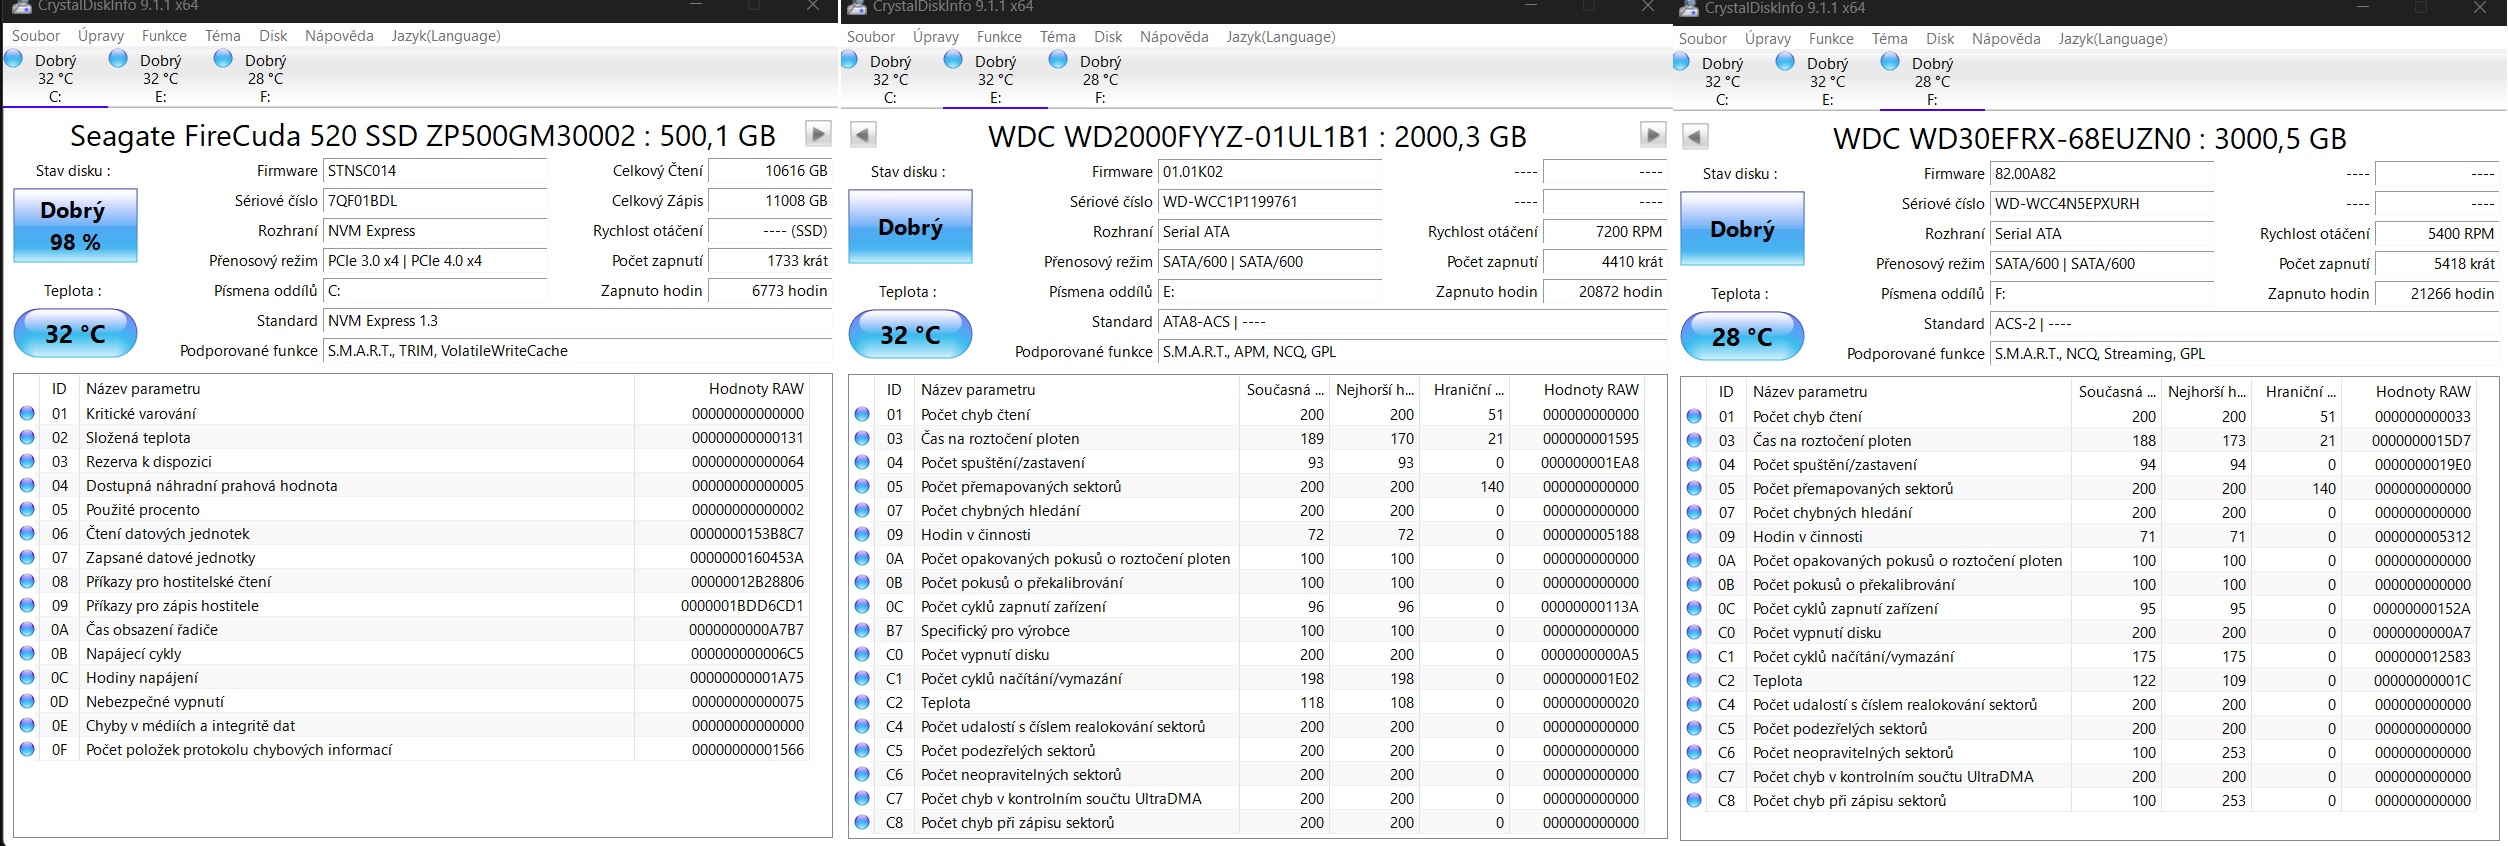Click status orb for Počet přemapovaných sektorů, WD30EFRX window
Image resolution: width=2508 pixels, height=846 pixels.
coord(1694,488)
